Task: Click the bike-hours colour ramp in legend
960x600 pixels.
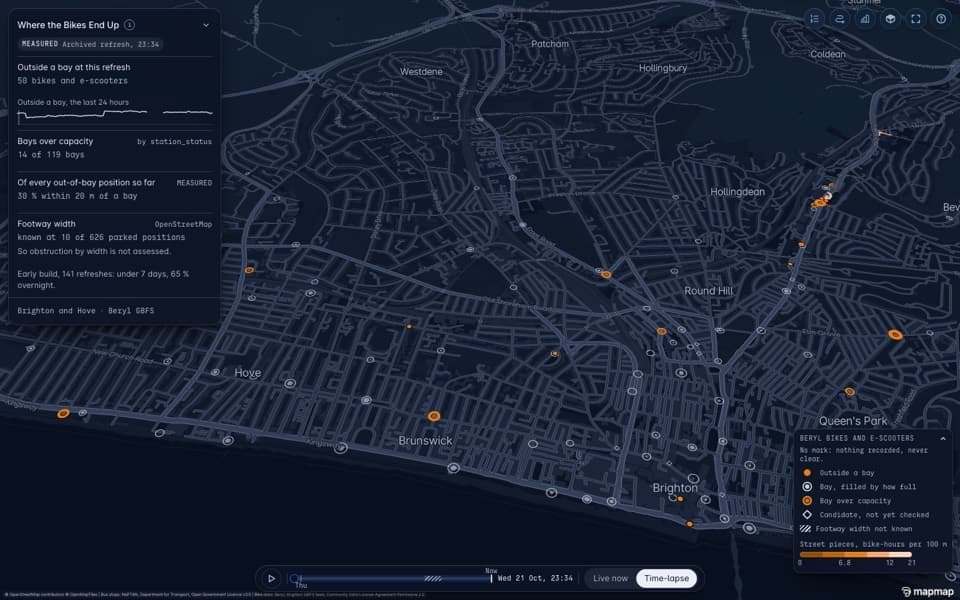Action: (855, 555)
